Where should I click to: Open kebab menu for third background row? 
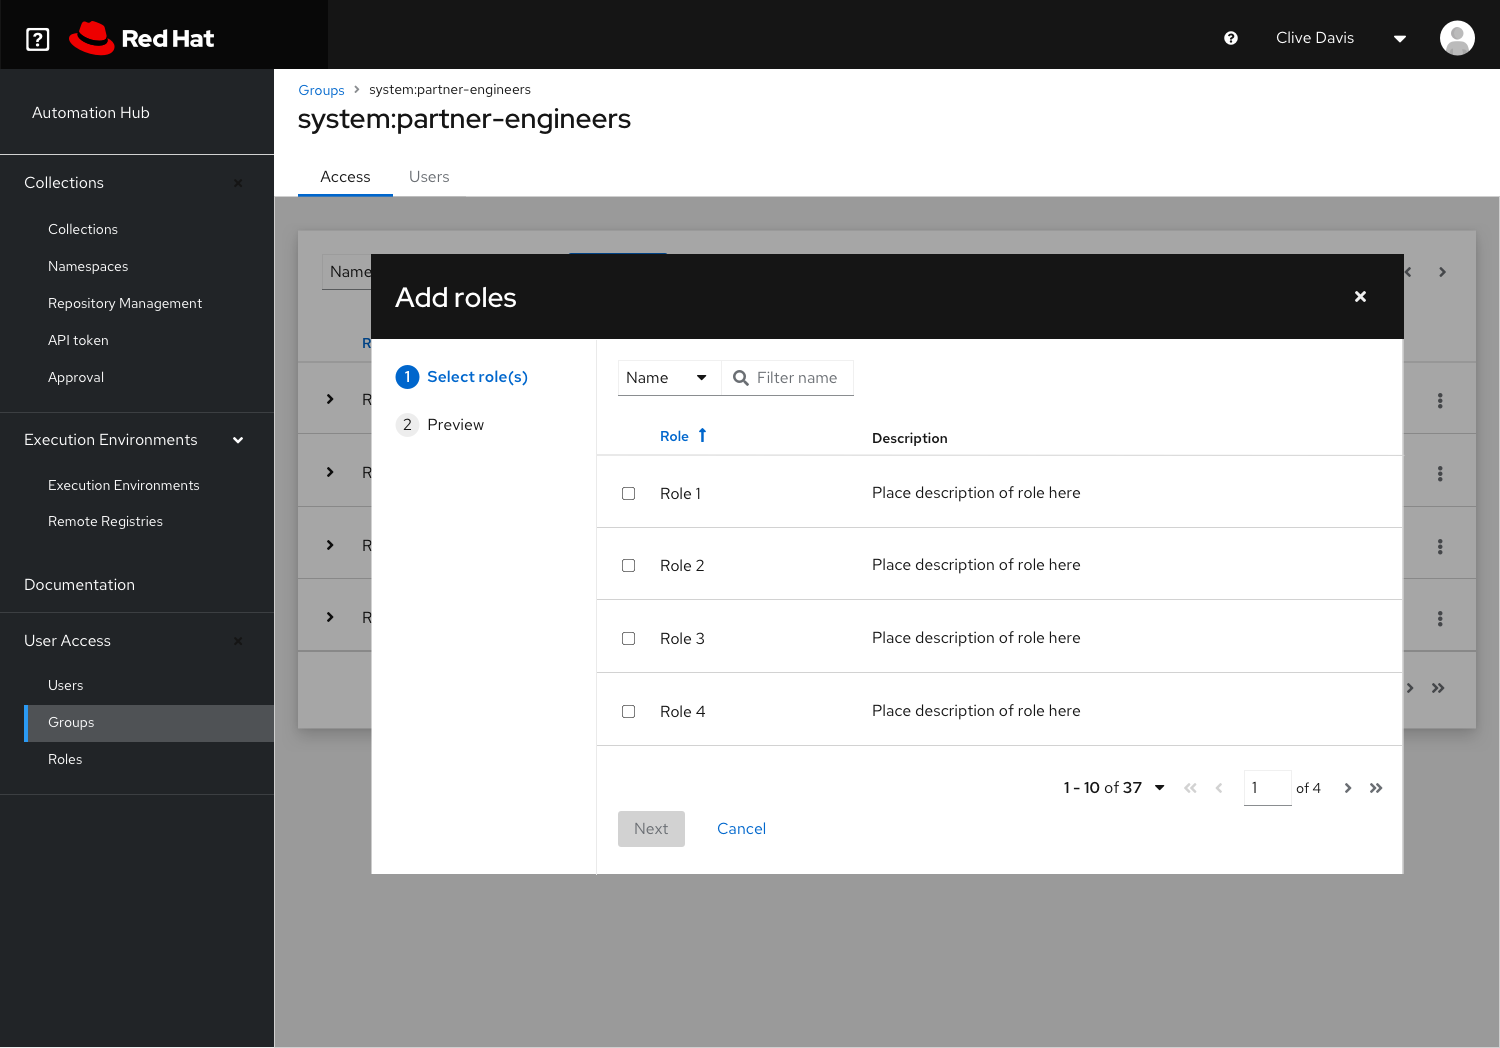point(1440,546)
